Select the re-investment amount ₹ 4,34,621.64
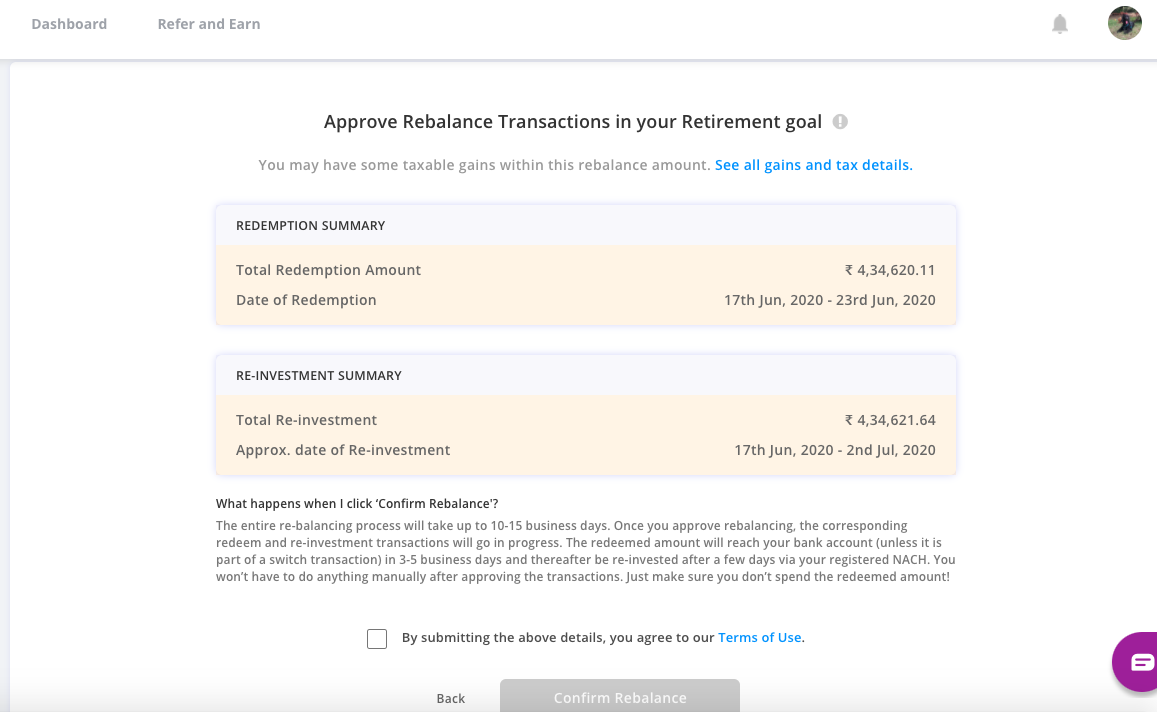 890,420
